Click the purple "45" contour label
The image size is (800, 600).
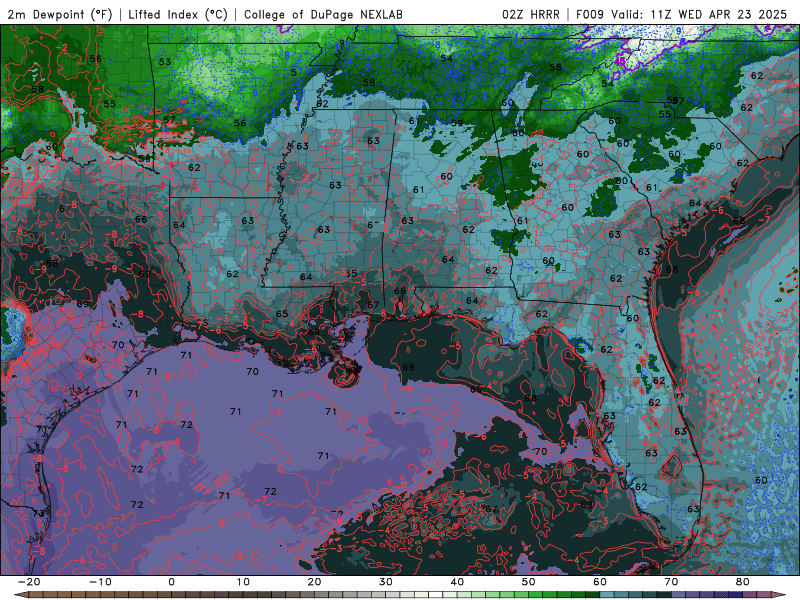620,61
